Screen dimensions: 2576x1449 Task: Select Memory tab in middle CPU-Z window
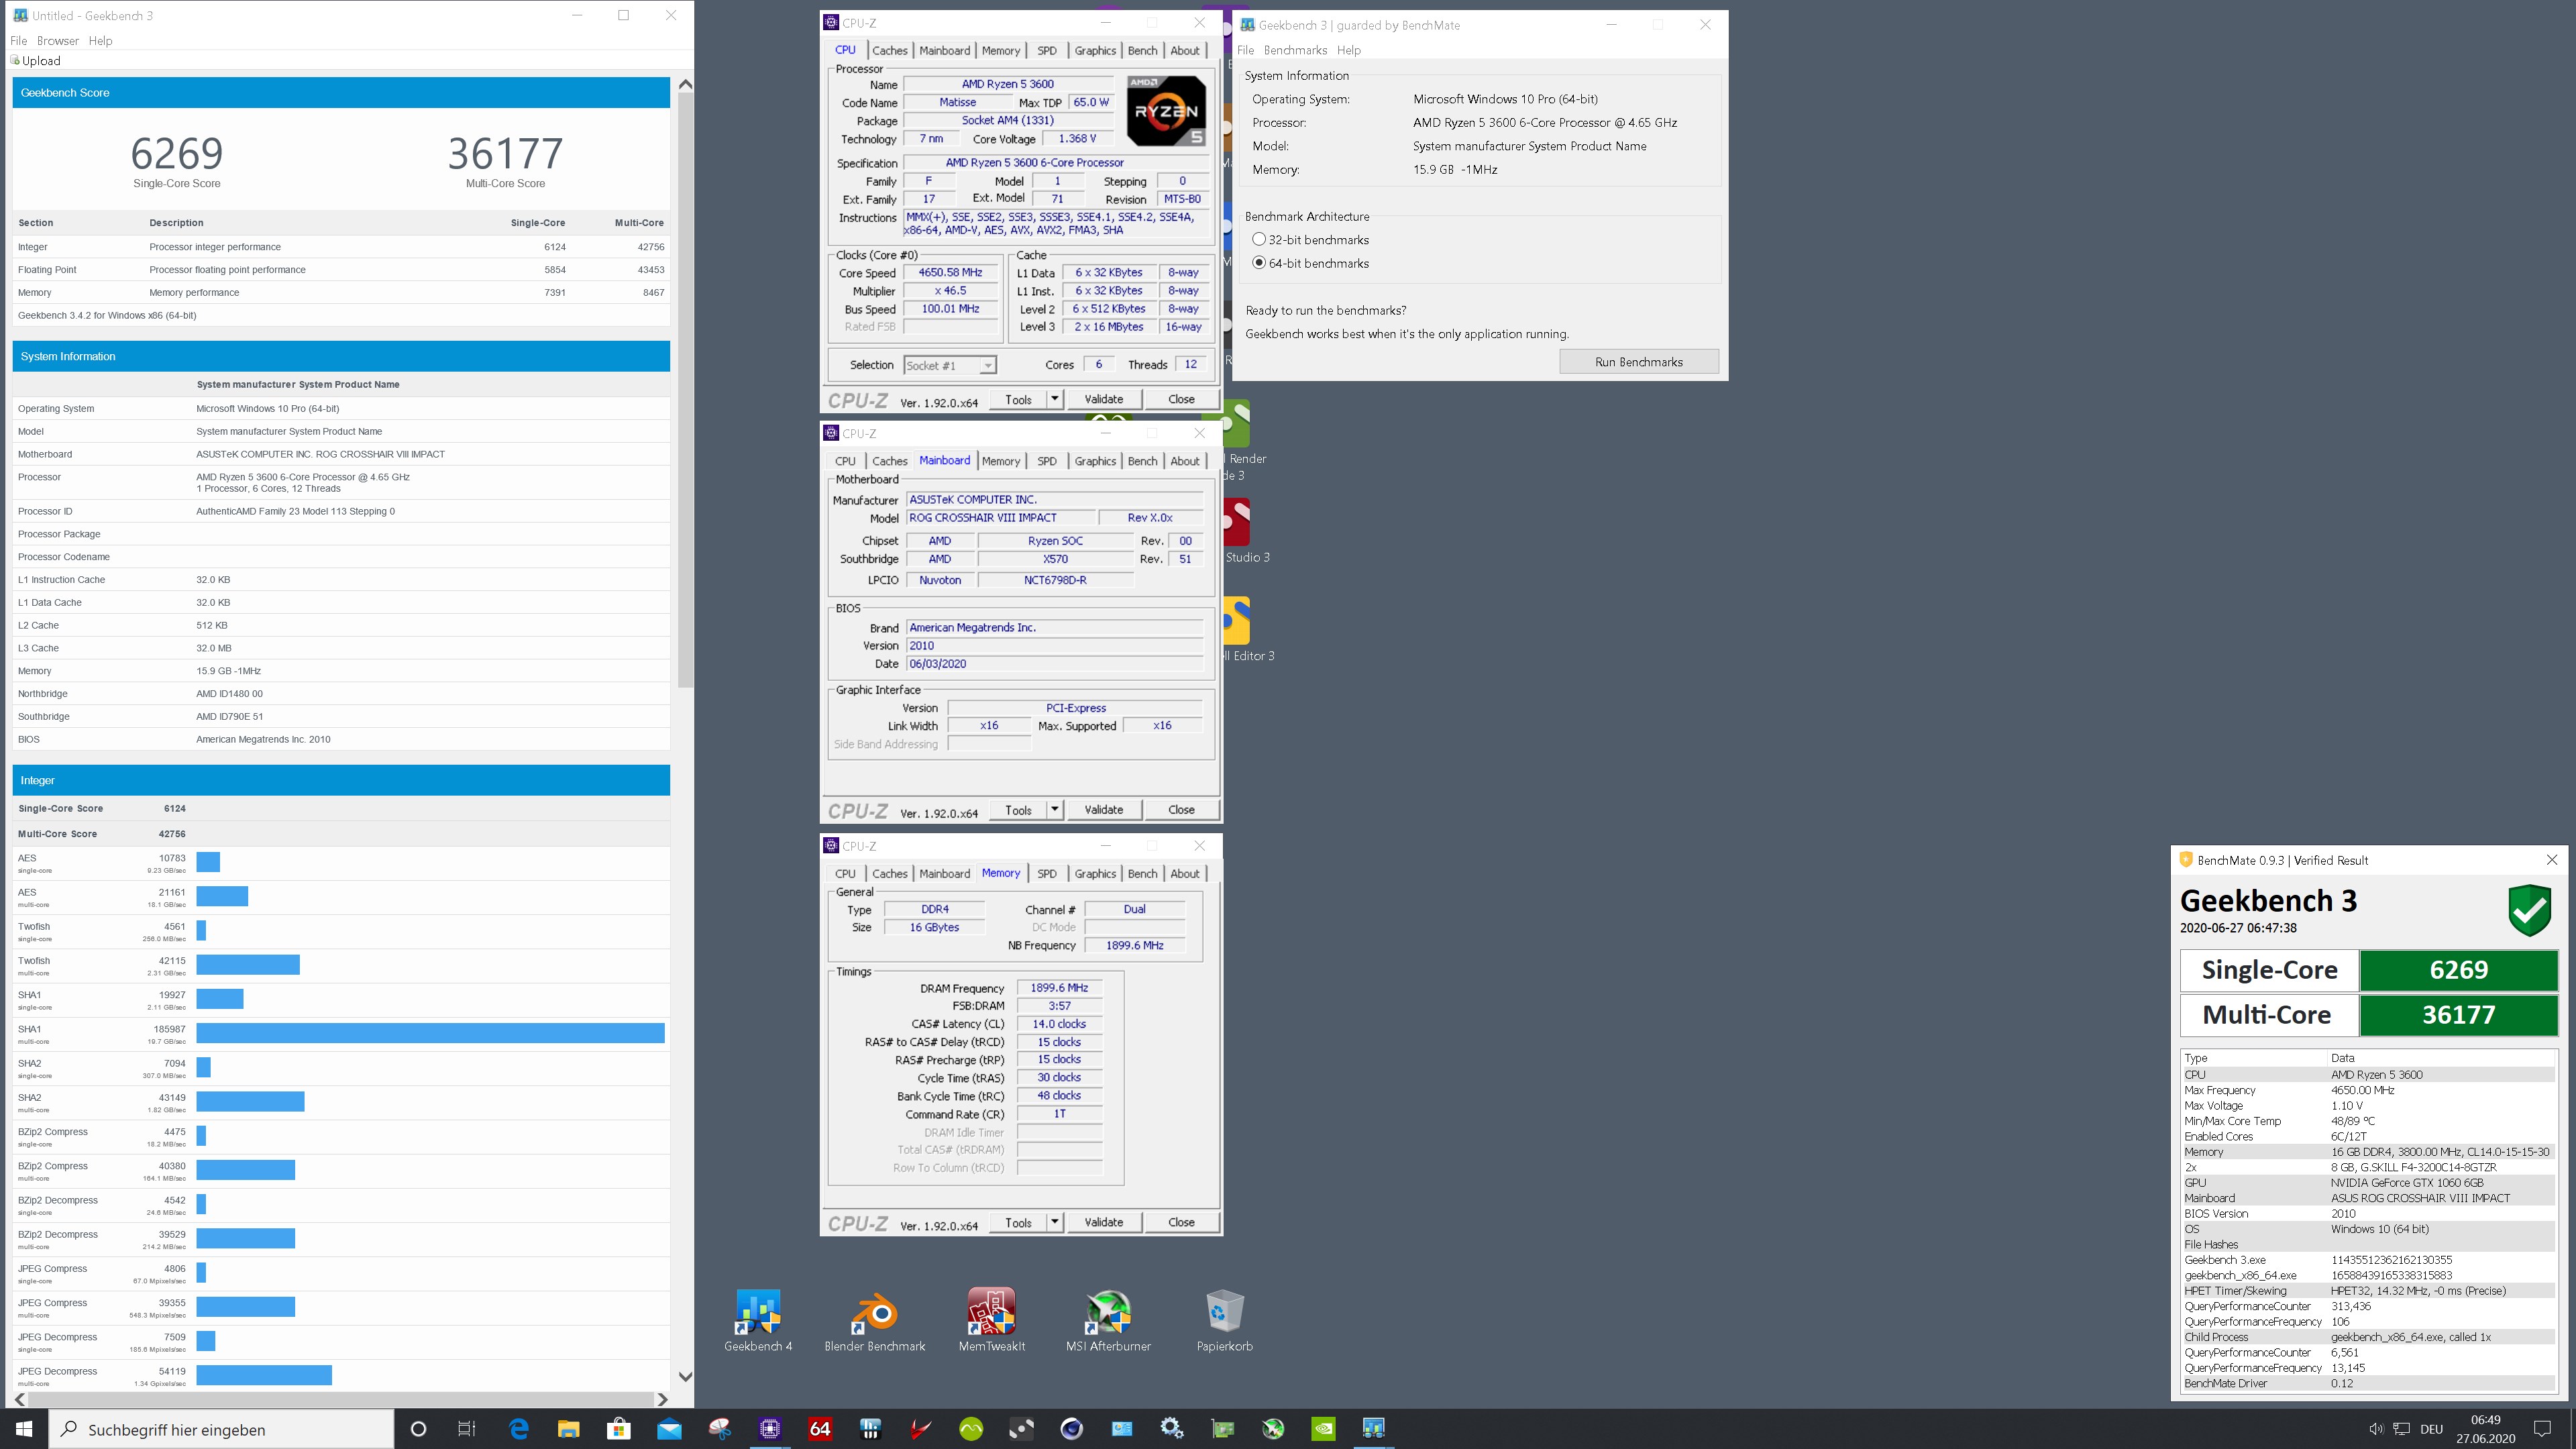click(x=1000, y=461)
